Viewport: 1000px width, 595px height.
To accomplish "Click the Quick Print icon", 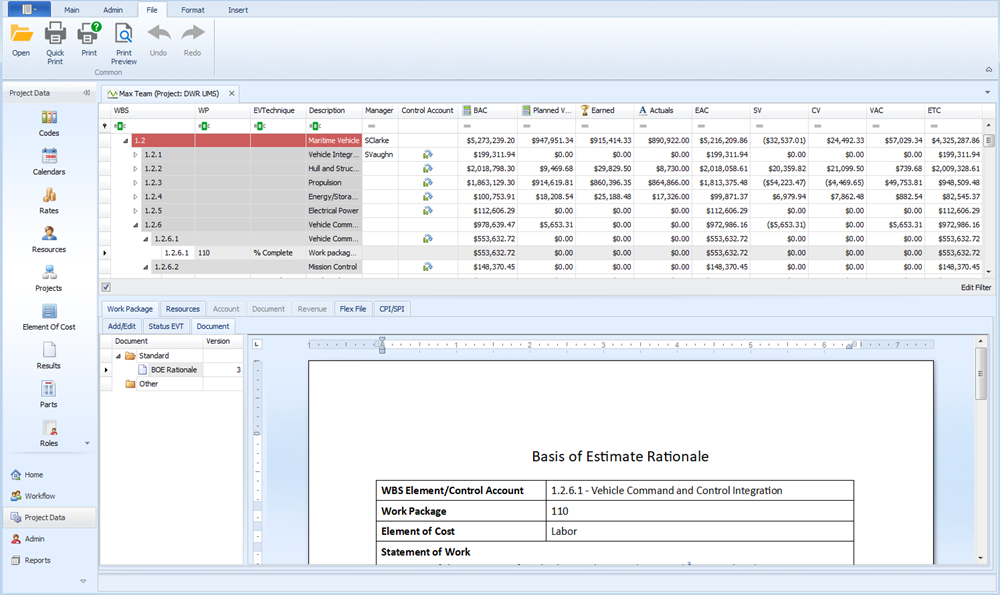I will coord(55,34).
